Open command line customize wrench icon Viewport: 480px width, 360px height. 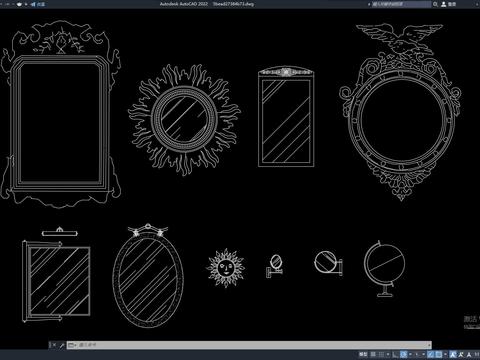point(62,345)
